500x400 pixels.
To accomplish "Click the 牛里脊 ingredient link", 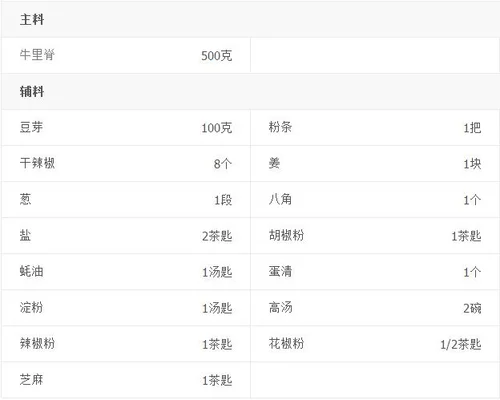I will coord(37,55).
